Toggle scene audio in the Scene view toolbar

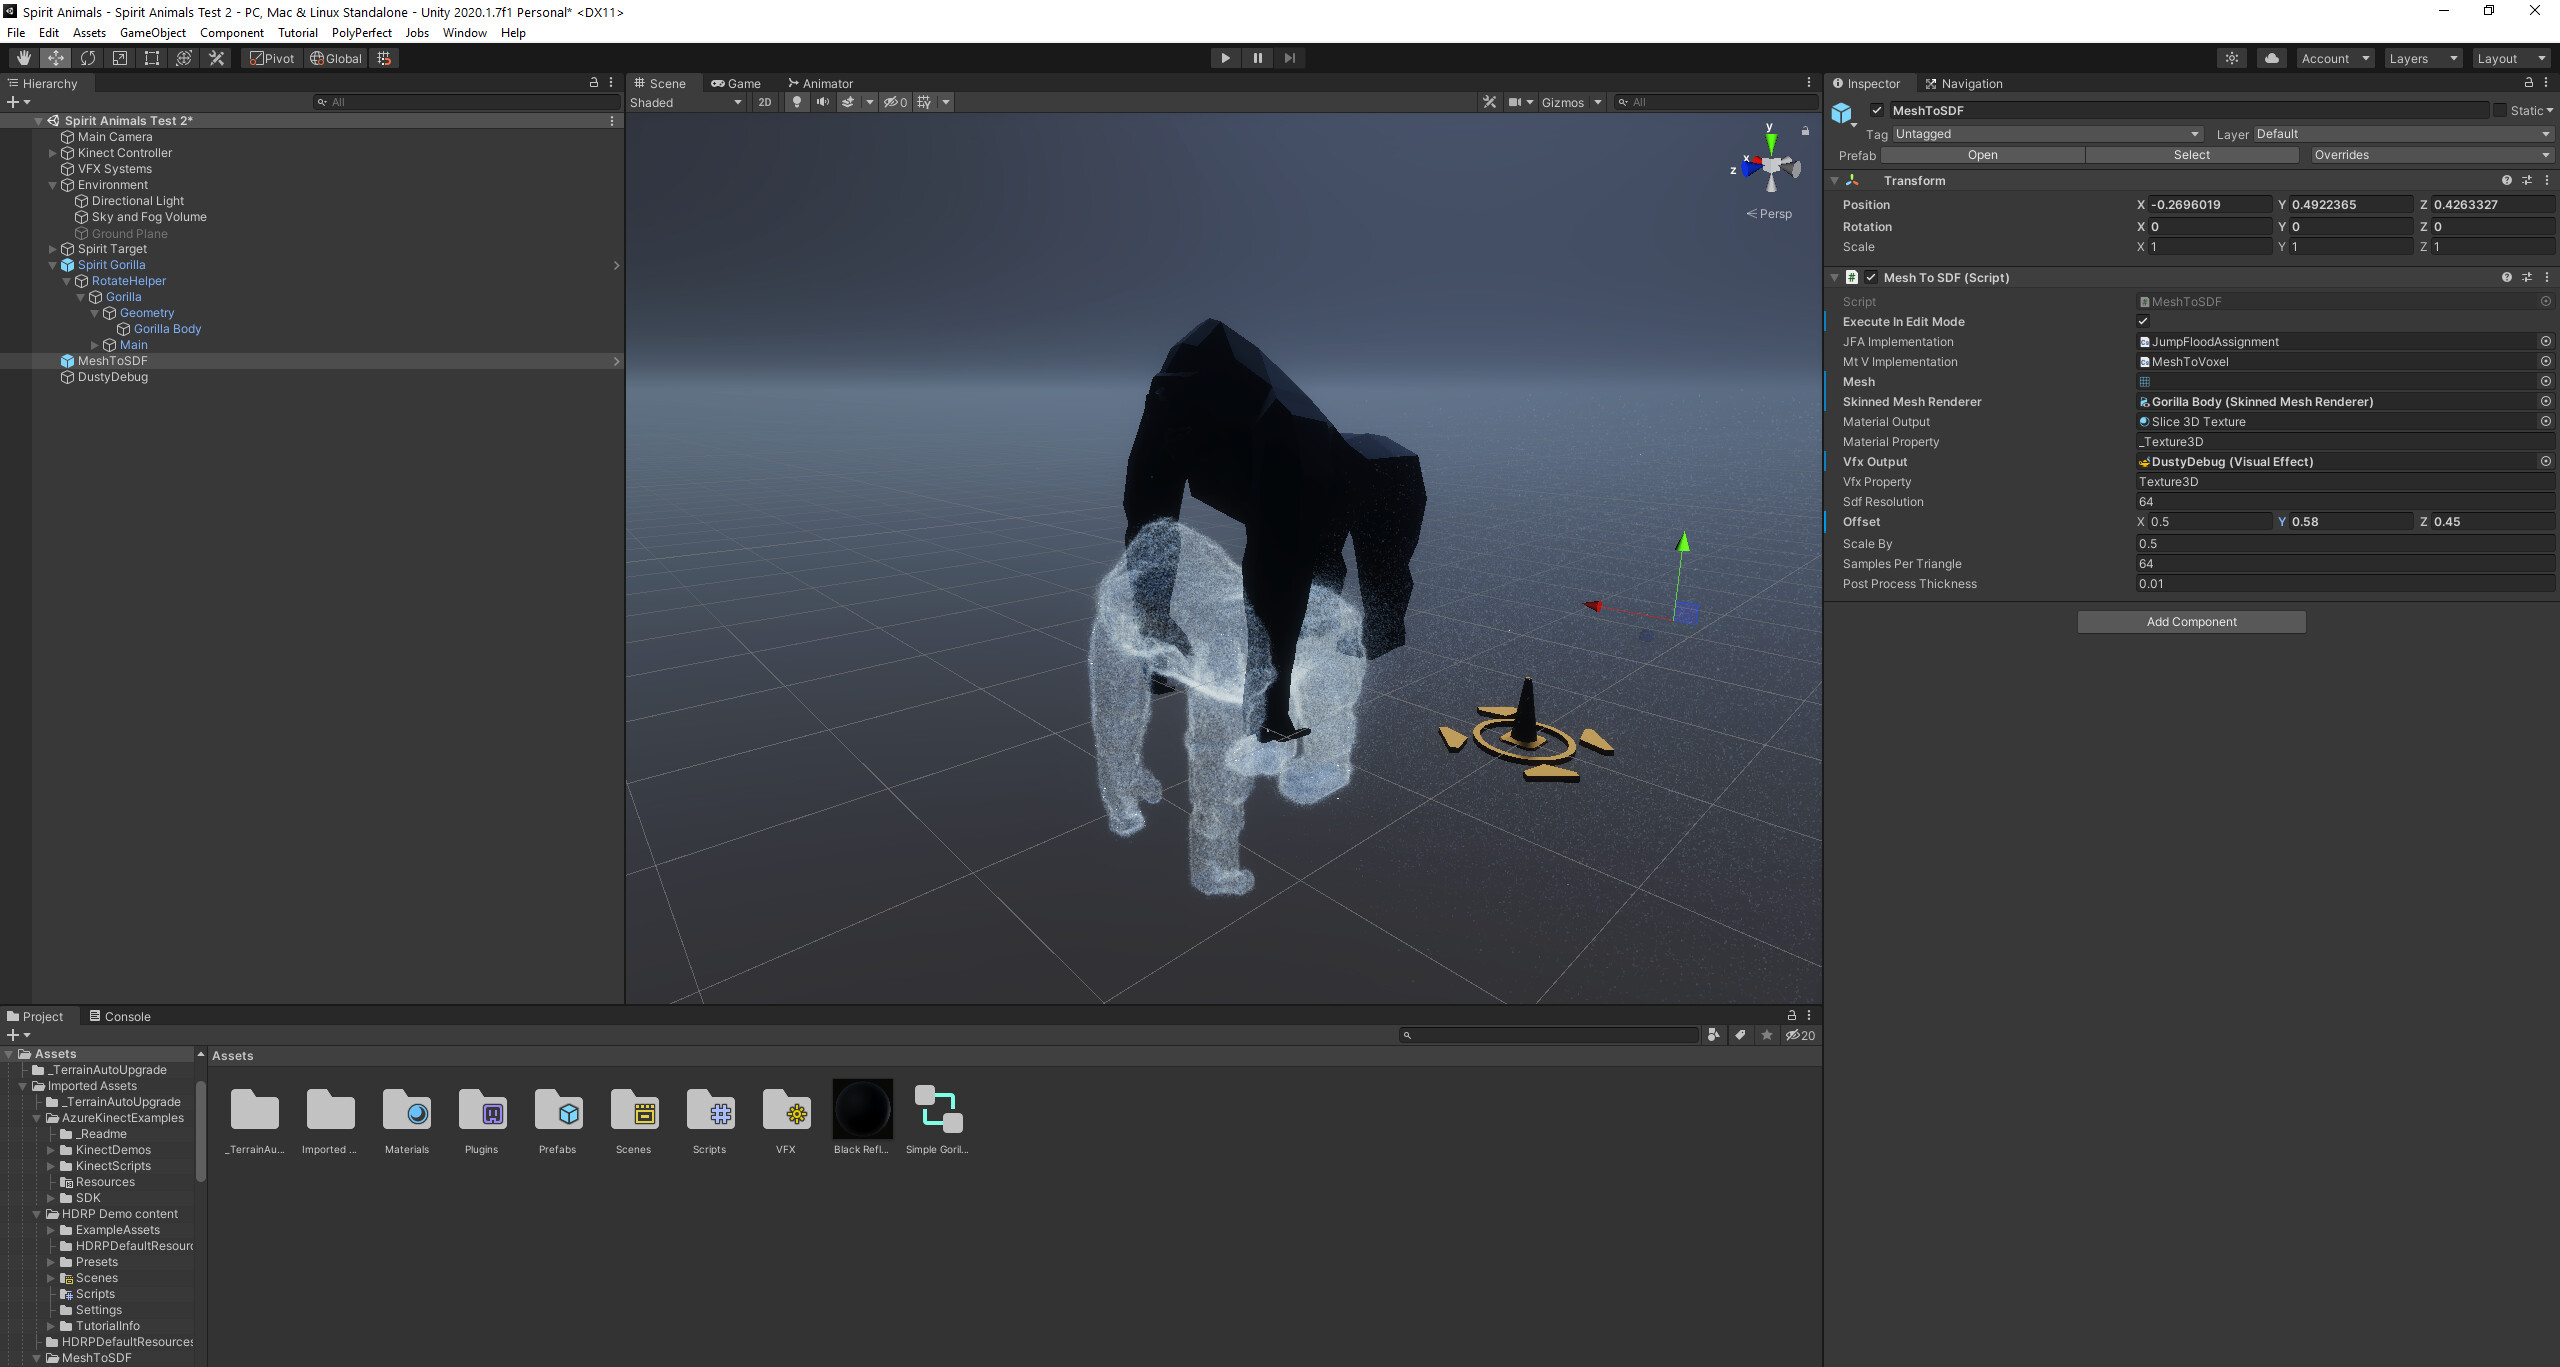822,102
